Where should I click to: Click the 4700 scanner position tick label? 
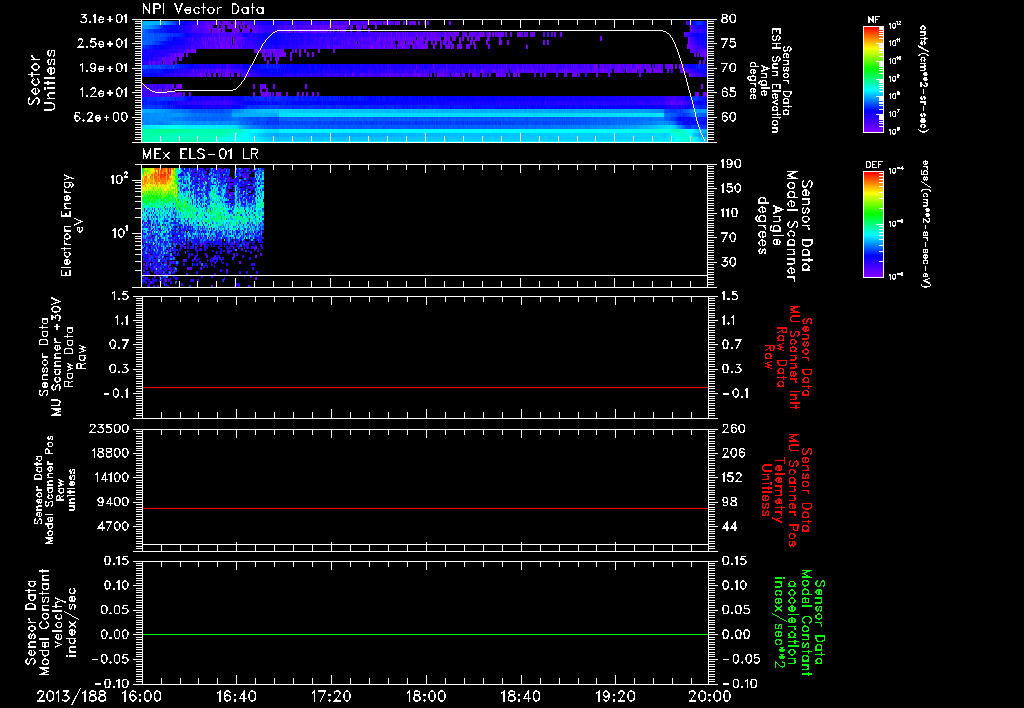coord(114,526)
